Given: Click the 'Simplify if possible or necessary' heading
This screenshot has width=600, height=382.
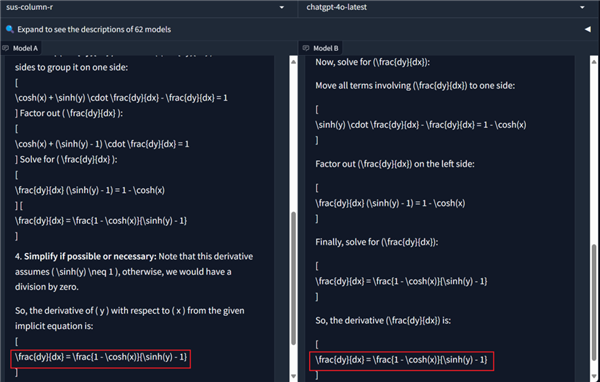Looking at the screenshot, I should [90, 256].
